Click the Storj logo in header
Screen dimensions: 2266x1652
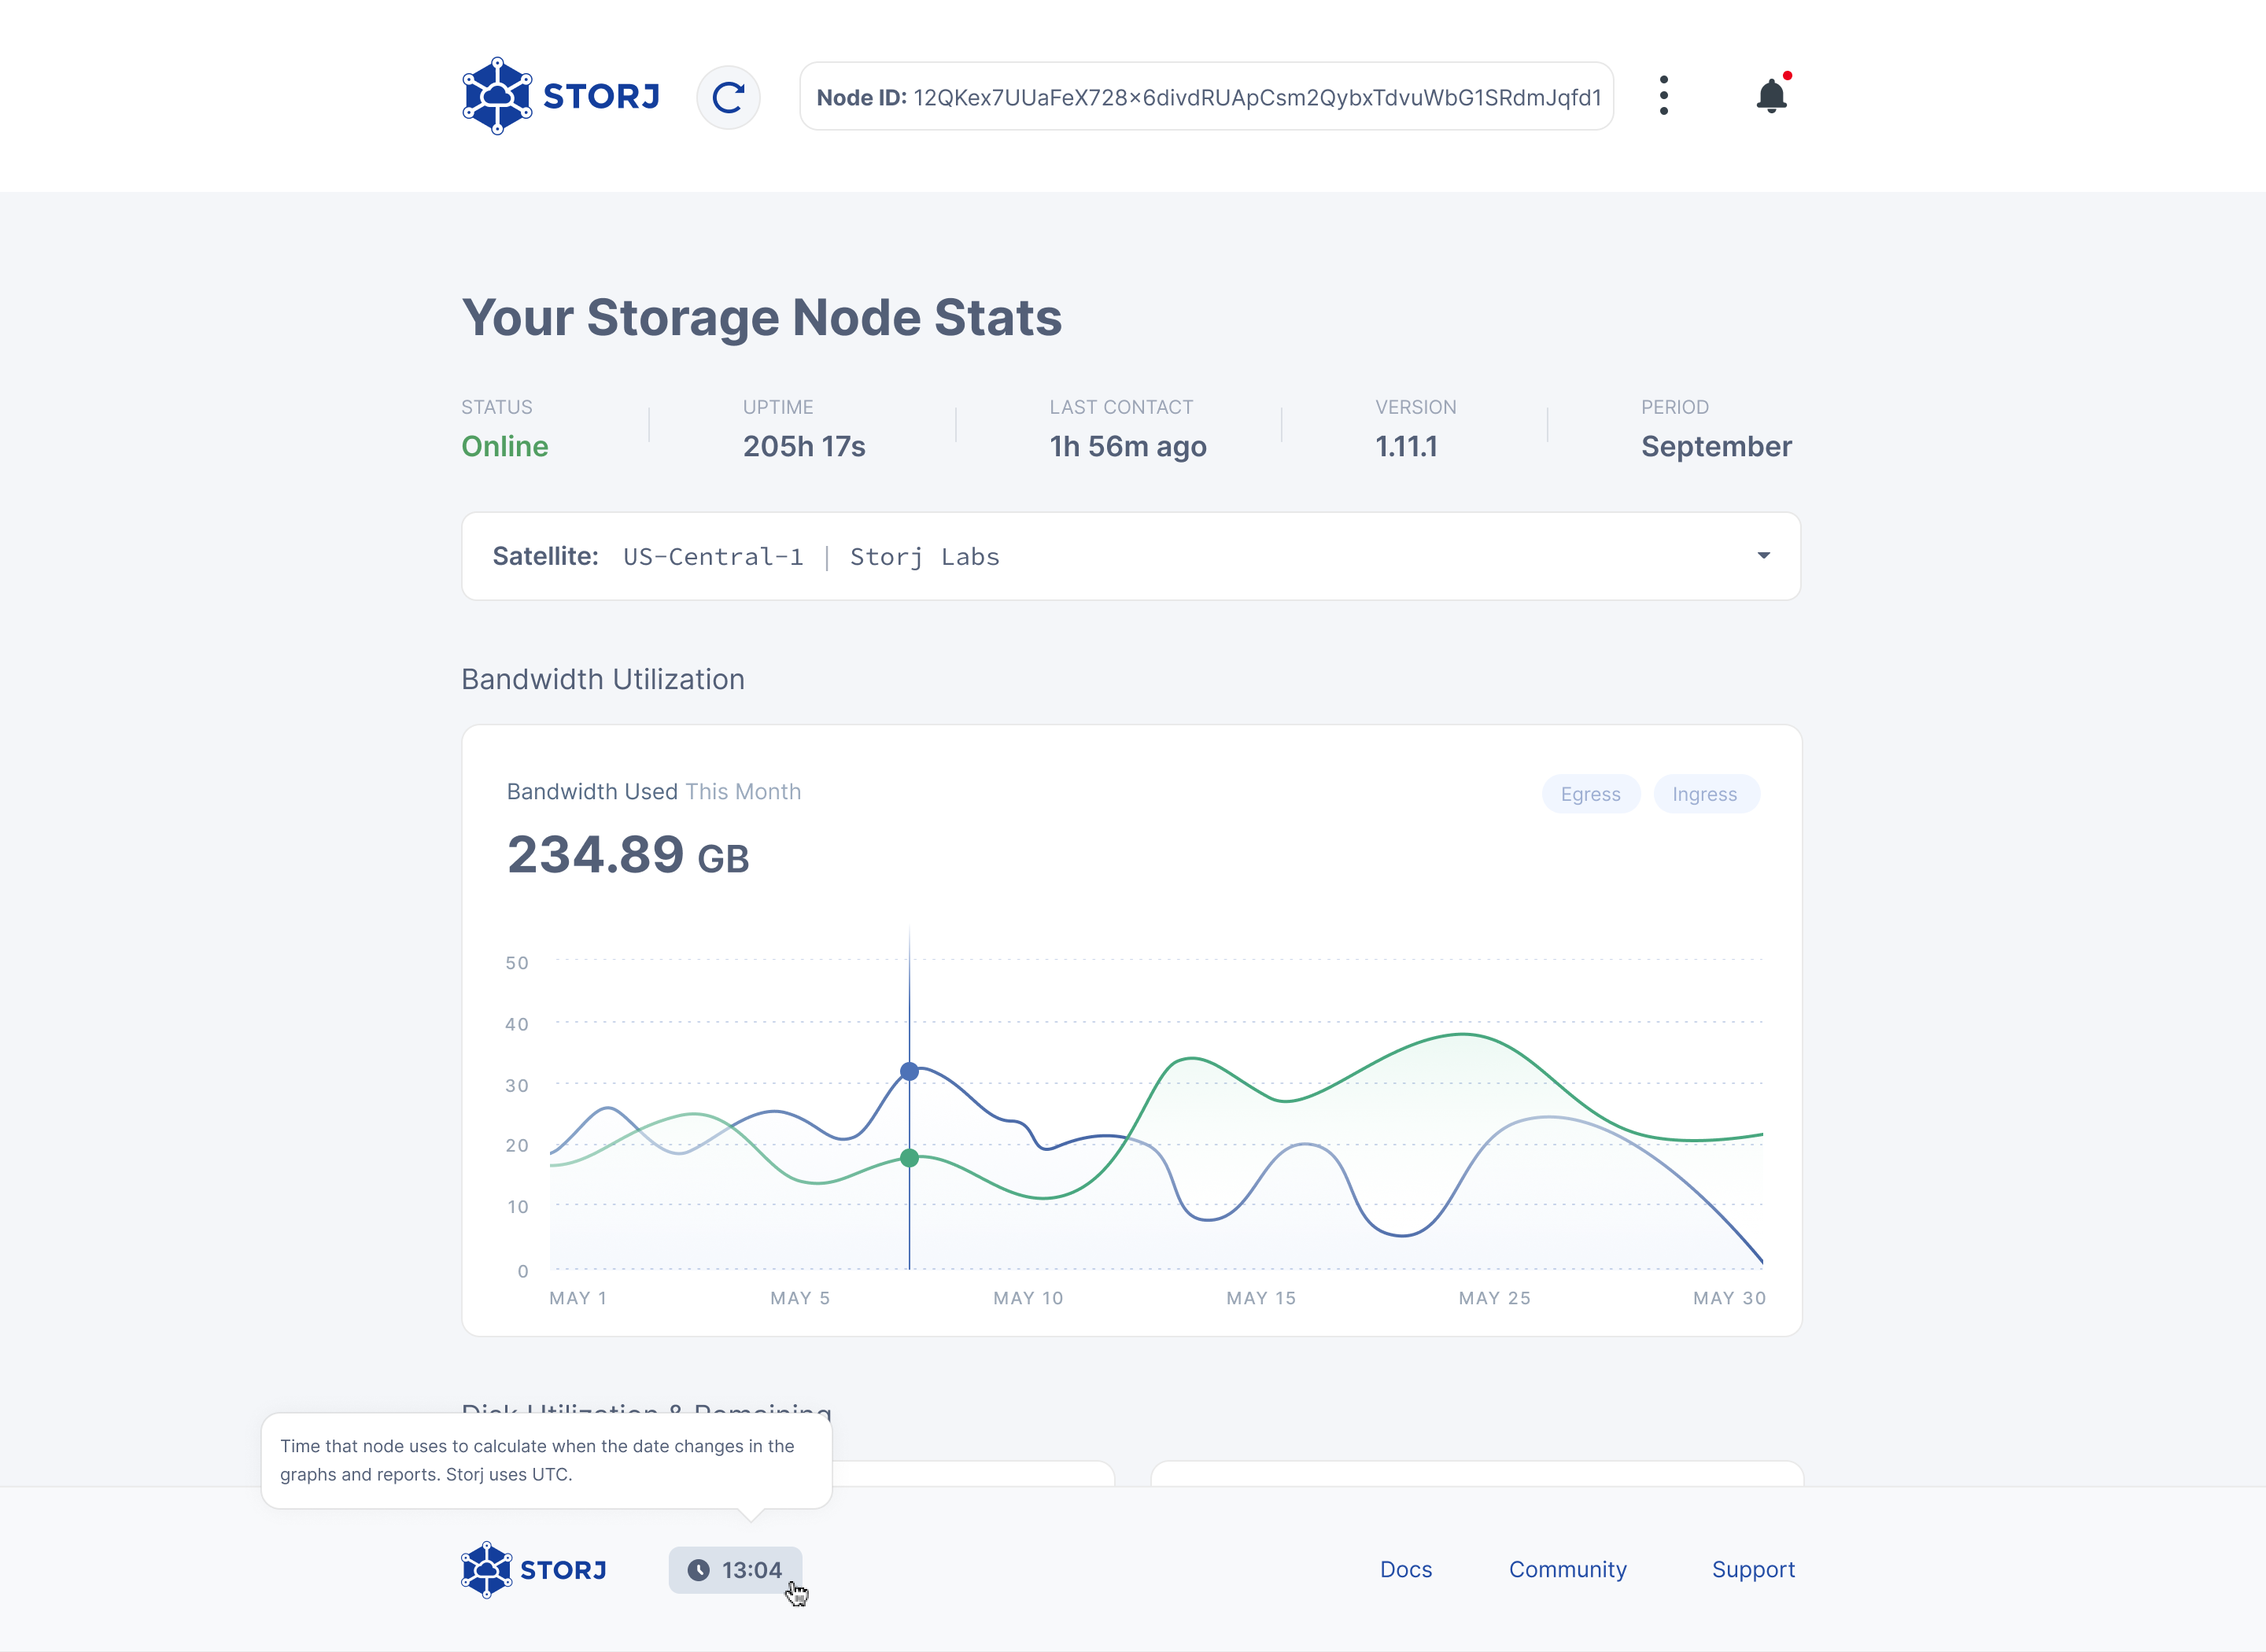pos(560,96)
